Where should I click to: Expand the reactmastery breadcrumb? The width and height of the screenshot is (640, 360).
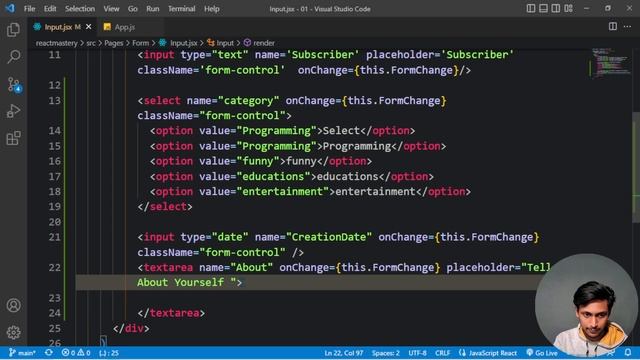pyautogui.click(x=56, y=43)
